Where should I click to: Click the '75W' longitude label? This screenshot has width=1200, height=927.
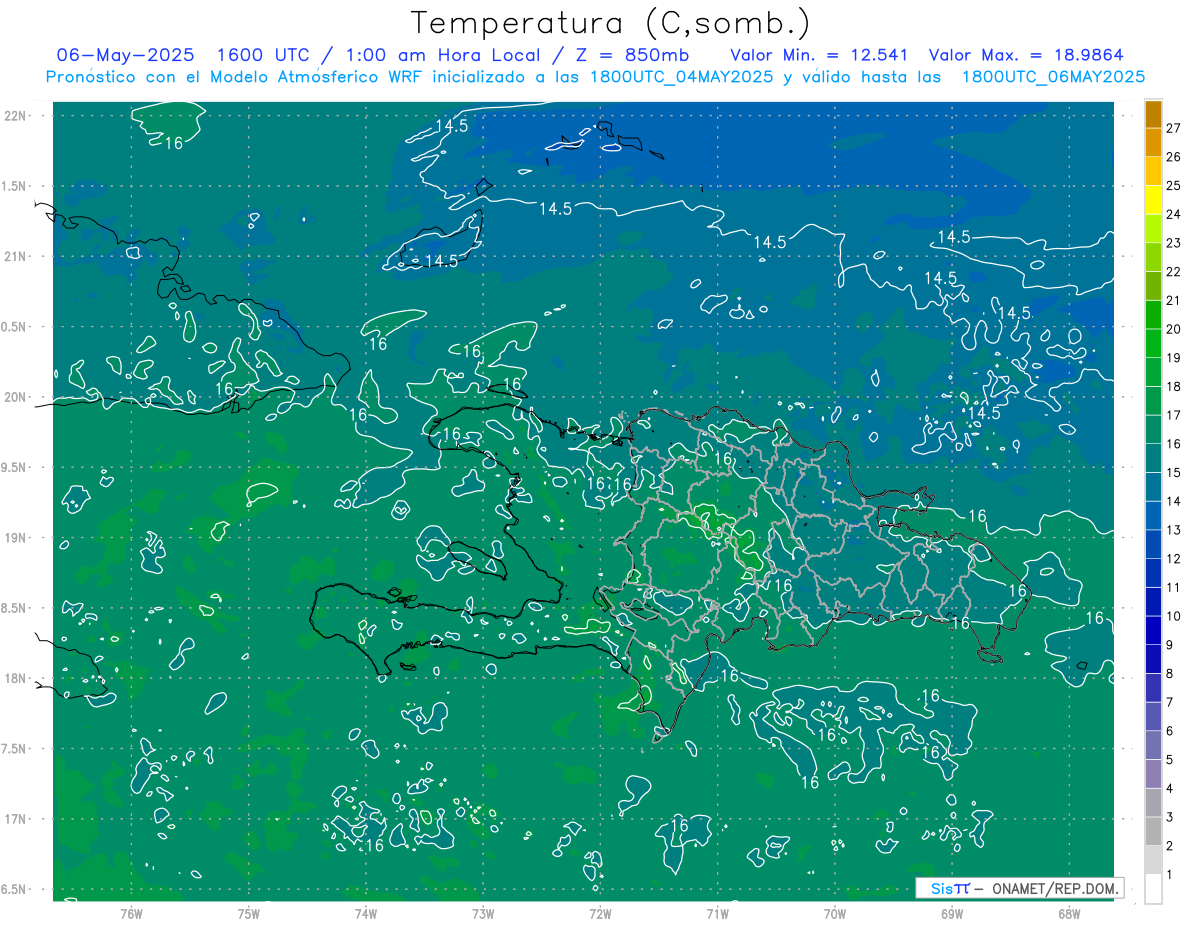click(249, 914)
